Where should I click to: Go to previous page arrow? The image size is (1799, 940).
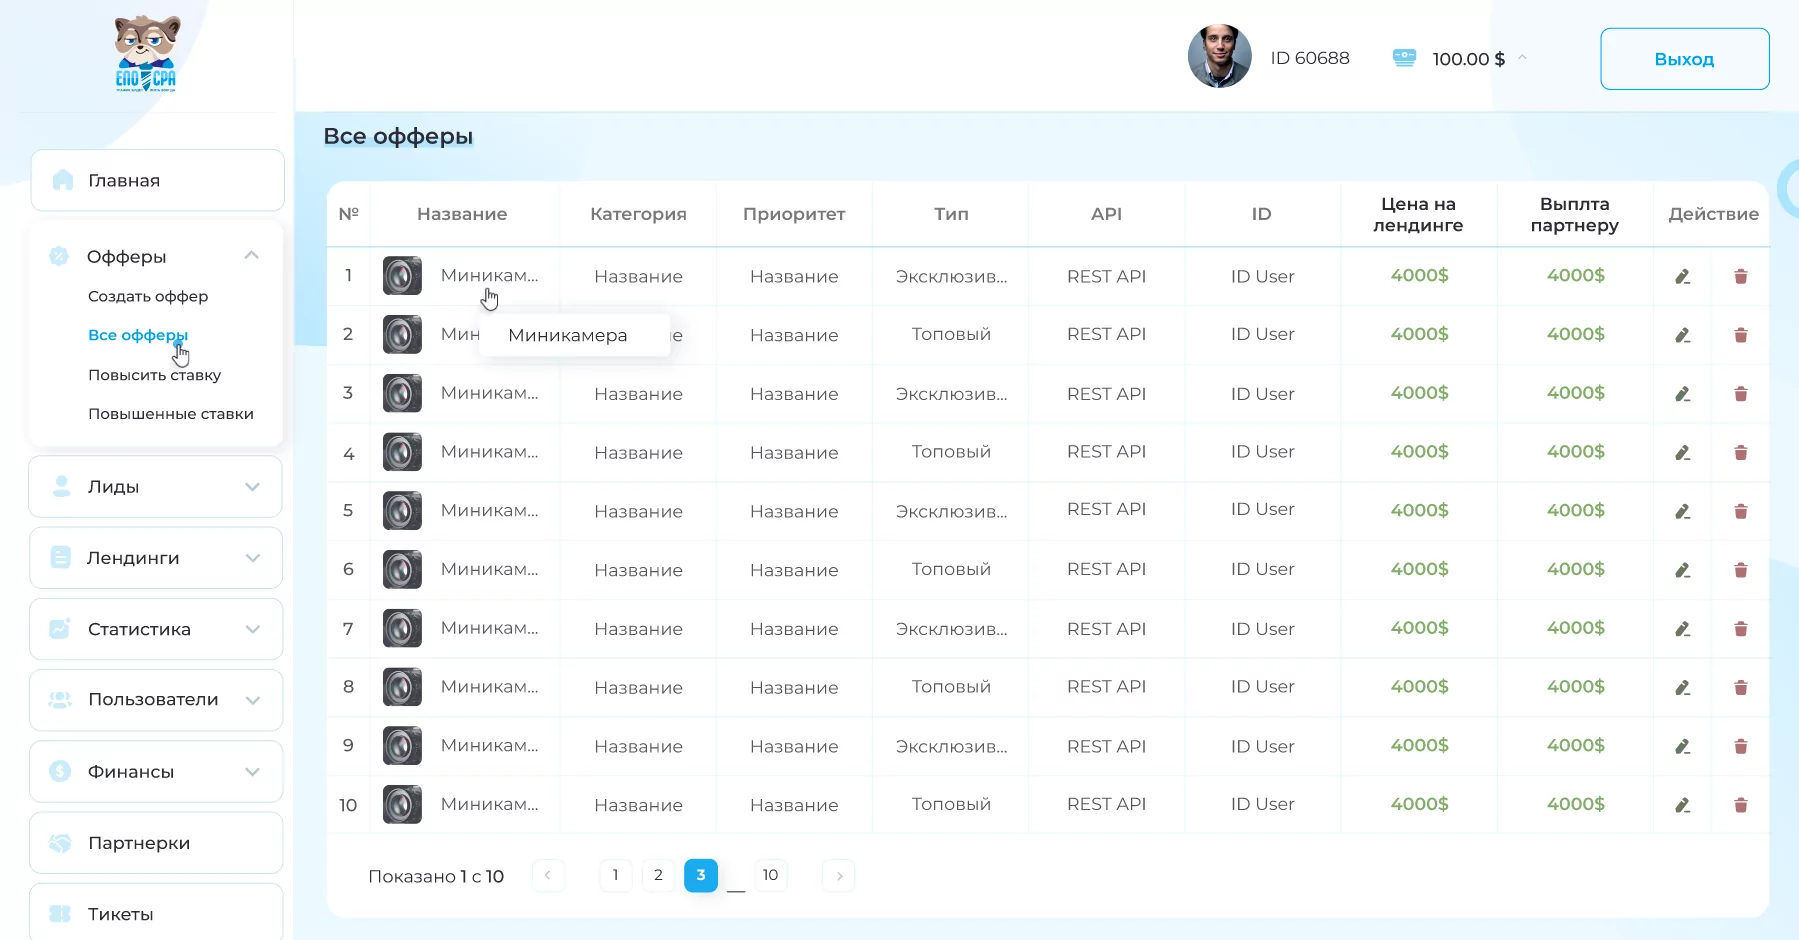pyautogui.click(x=548, y=875)
